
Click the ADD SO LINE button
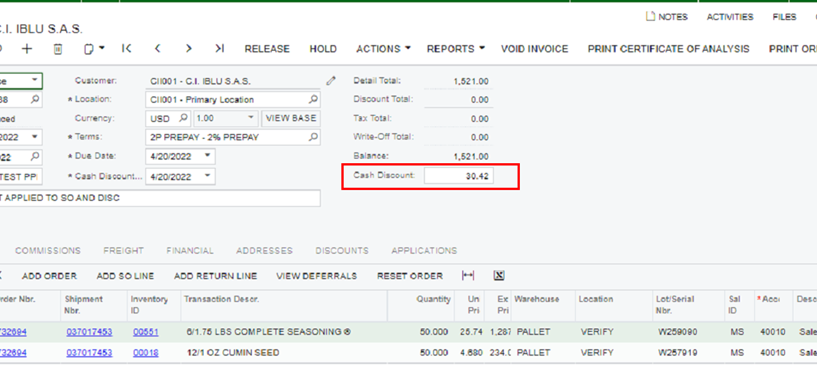(x=125, y=276)
